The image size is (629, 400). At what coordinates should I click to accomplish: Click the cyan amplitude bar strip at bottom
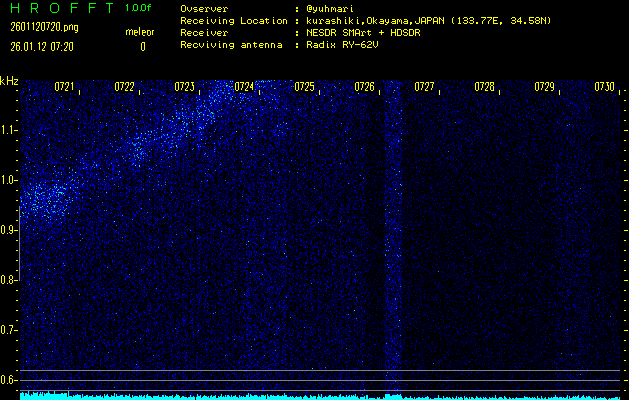[320, 396]
